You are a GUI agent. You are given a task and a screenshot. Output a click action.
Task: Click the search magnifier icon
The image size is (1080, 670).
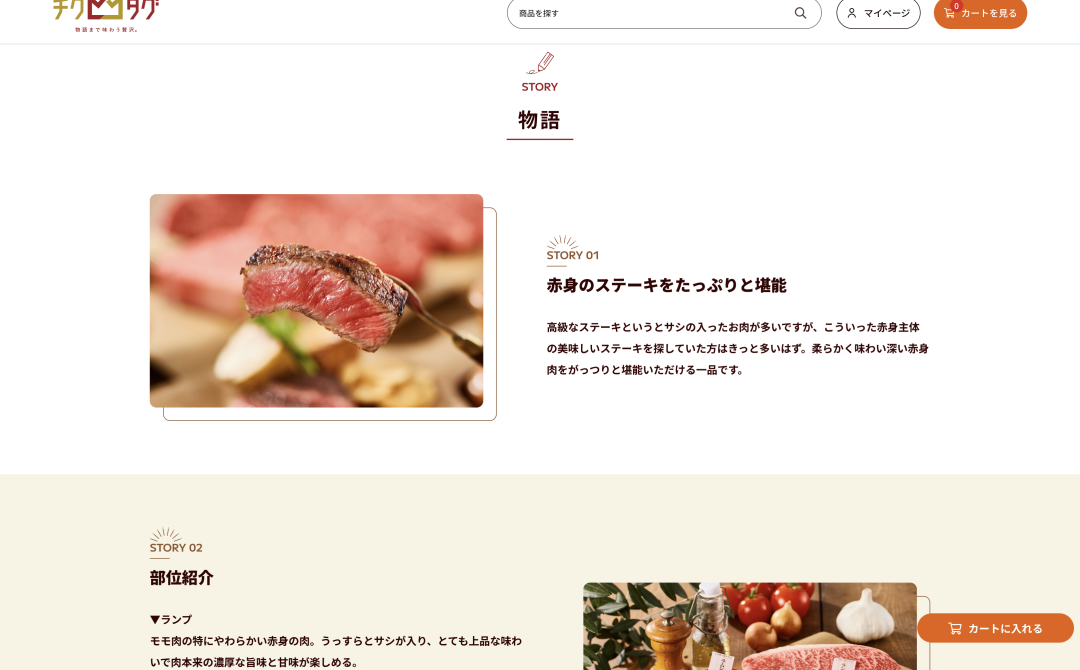[x=800, y=13]
